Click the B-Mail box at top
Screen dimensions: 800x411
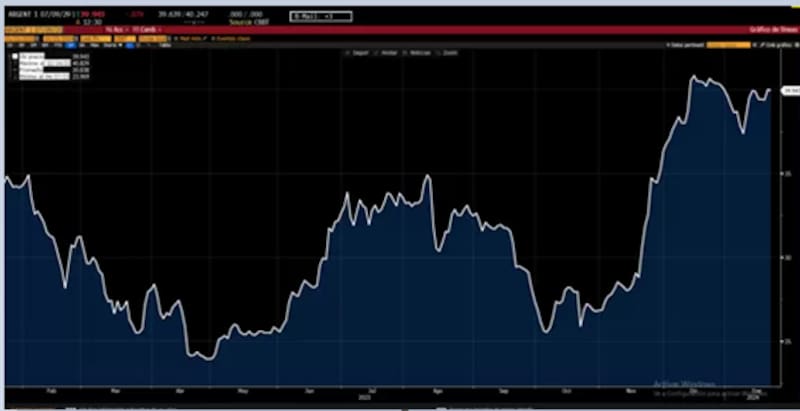pyautogui.click(x=320, y=16)
